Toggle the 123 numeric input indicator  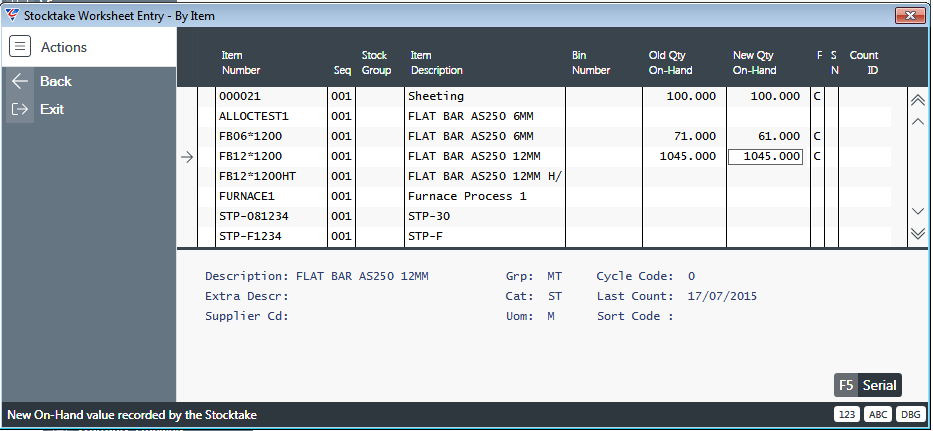click(x=847, y=415)
